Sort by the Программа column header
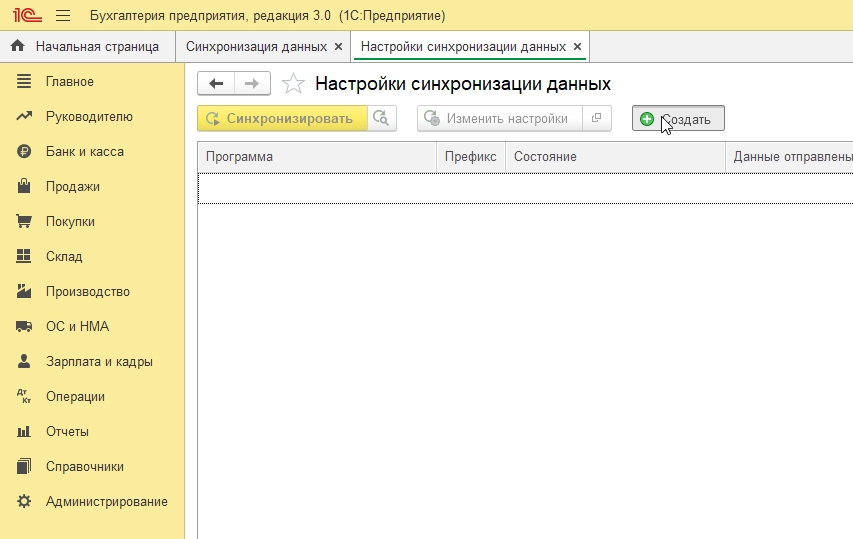Image resolution: width=853 pixels, height=539 pixels. 316,157
